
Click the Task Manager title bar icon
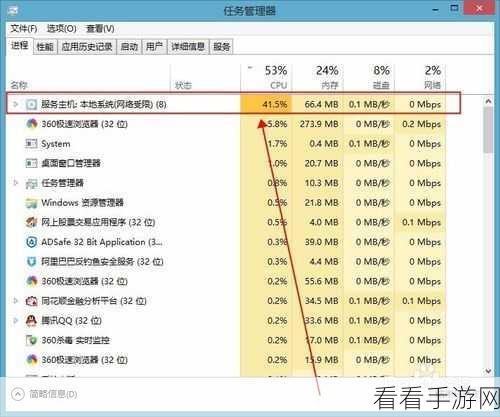point(12,11)
